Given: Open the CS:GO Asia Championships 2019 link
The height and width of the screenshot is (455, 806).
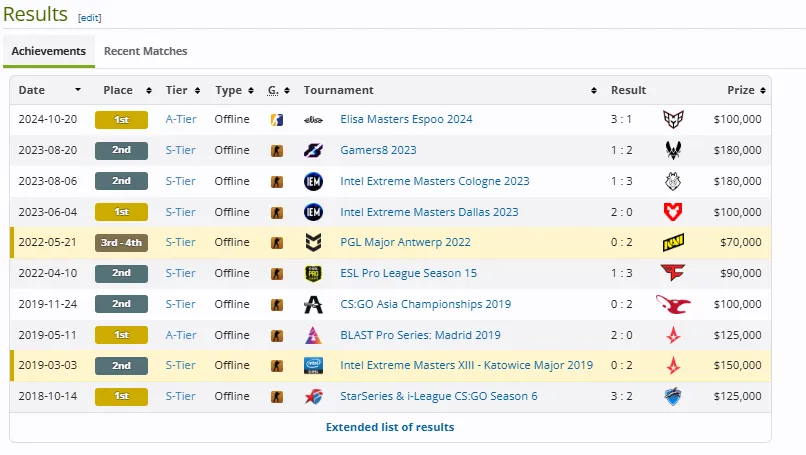Looking at the screenshot, I should point(426,304).
